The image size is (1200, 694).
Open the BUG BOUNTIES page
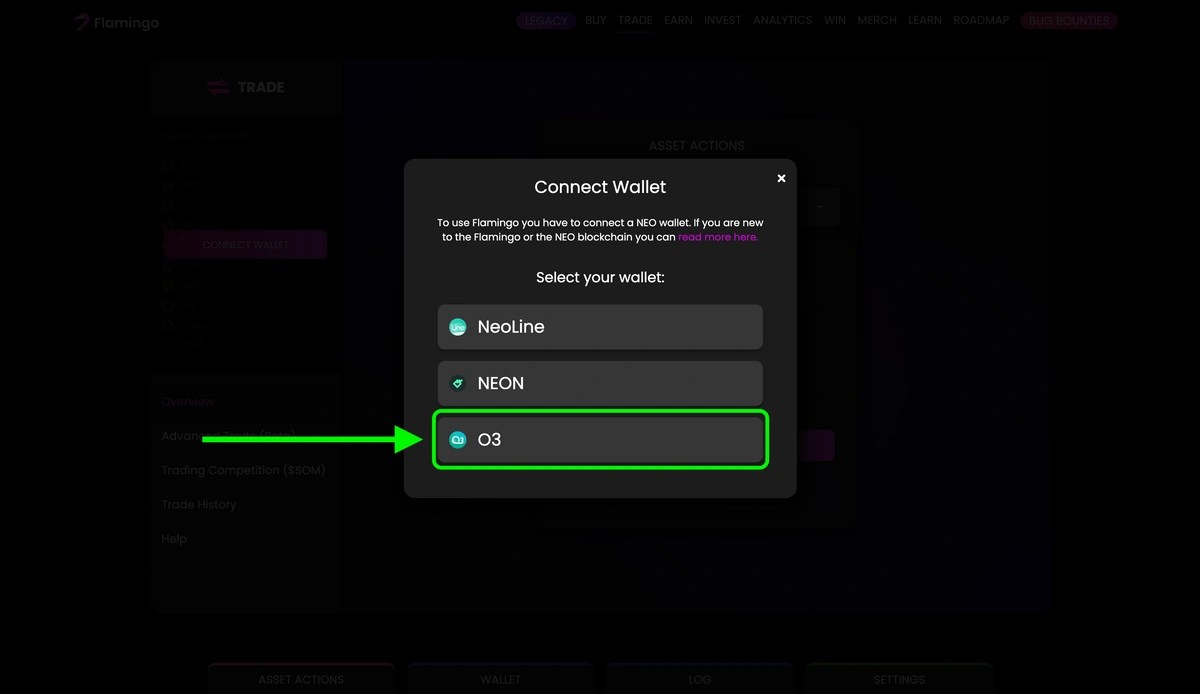click(1068, 20)
